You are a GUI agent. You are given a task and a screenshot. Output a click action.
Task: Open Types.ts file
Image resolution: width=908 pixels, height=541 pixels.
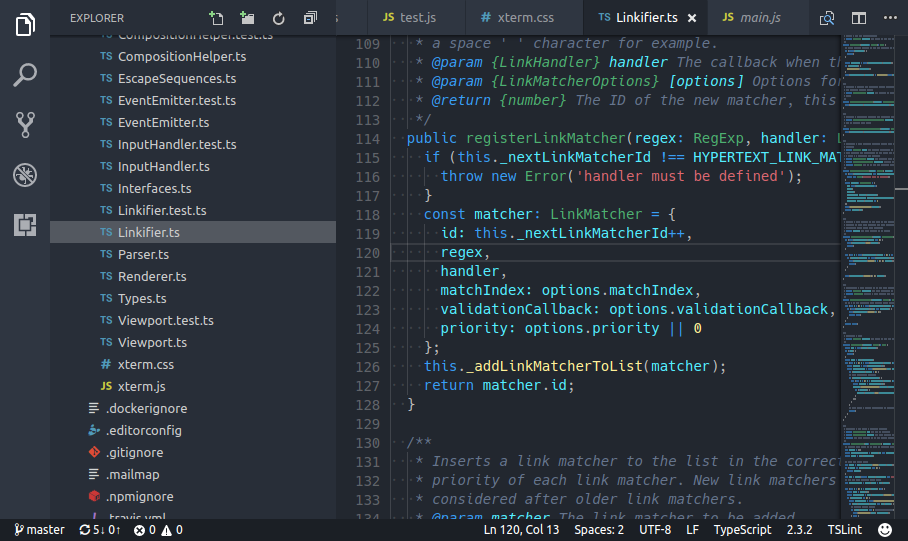pos(193,298)
